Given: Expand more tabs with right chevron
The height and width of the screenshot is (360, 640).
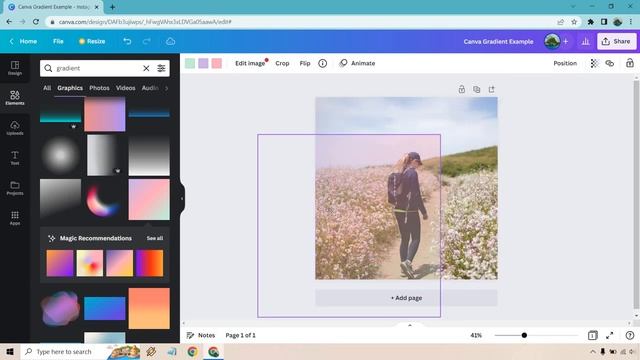Looking at the screenshot, I should click(x=166, y=88).
